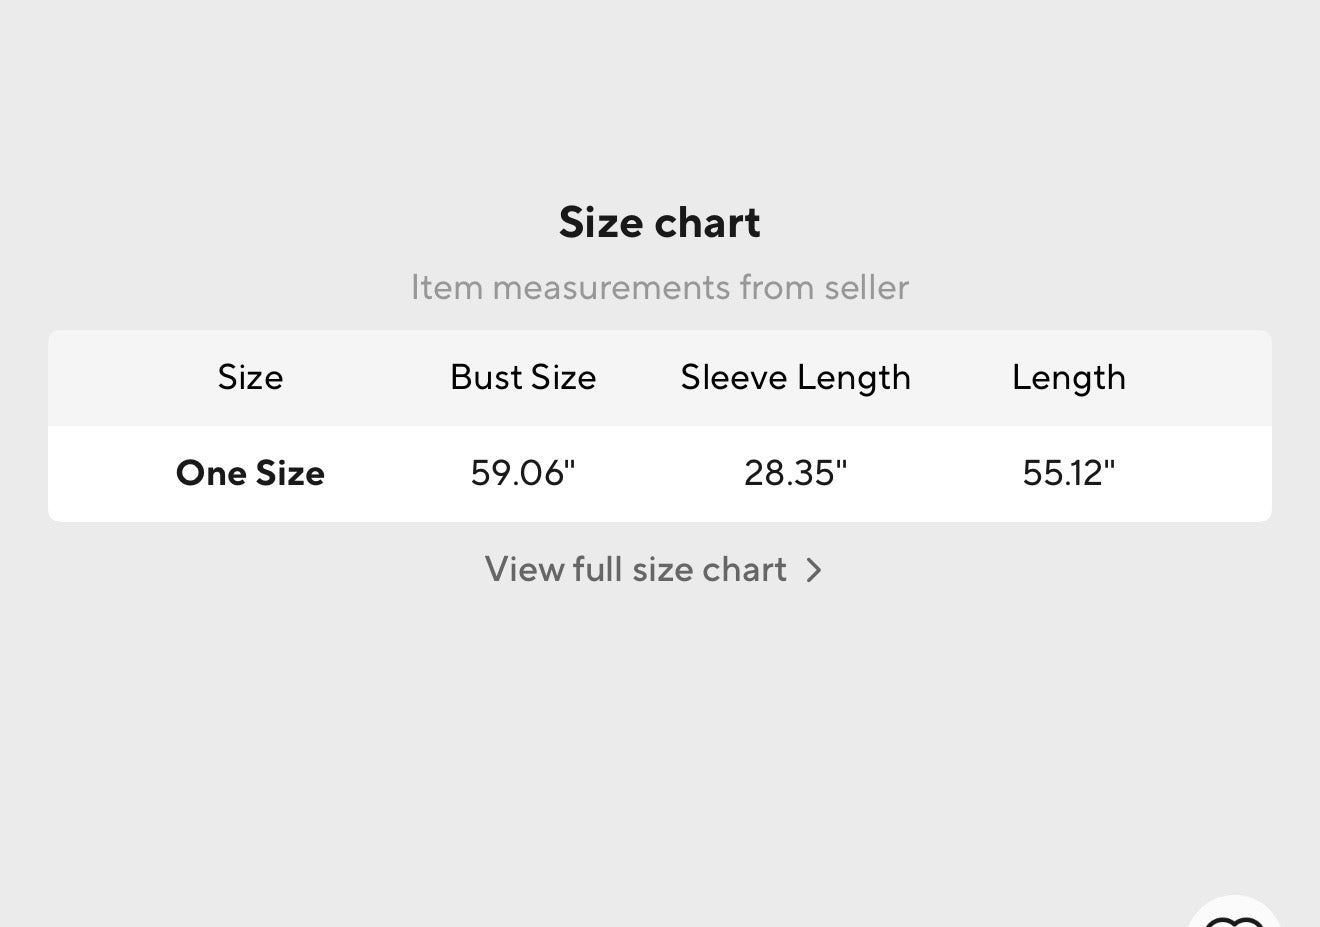Click the Bust Size column header
The height and width of the screenshot is (927, 1320).
pos(523,378)
